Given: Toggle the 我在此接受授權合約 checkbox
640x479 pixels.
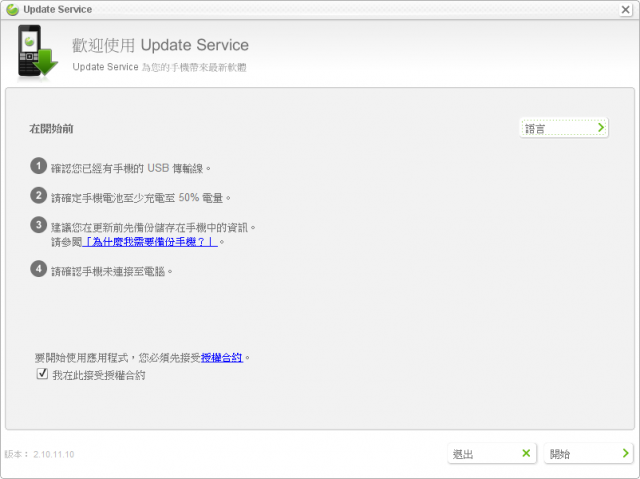Looking at the screenshot, I should 42,374.
